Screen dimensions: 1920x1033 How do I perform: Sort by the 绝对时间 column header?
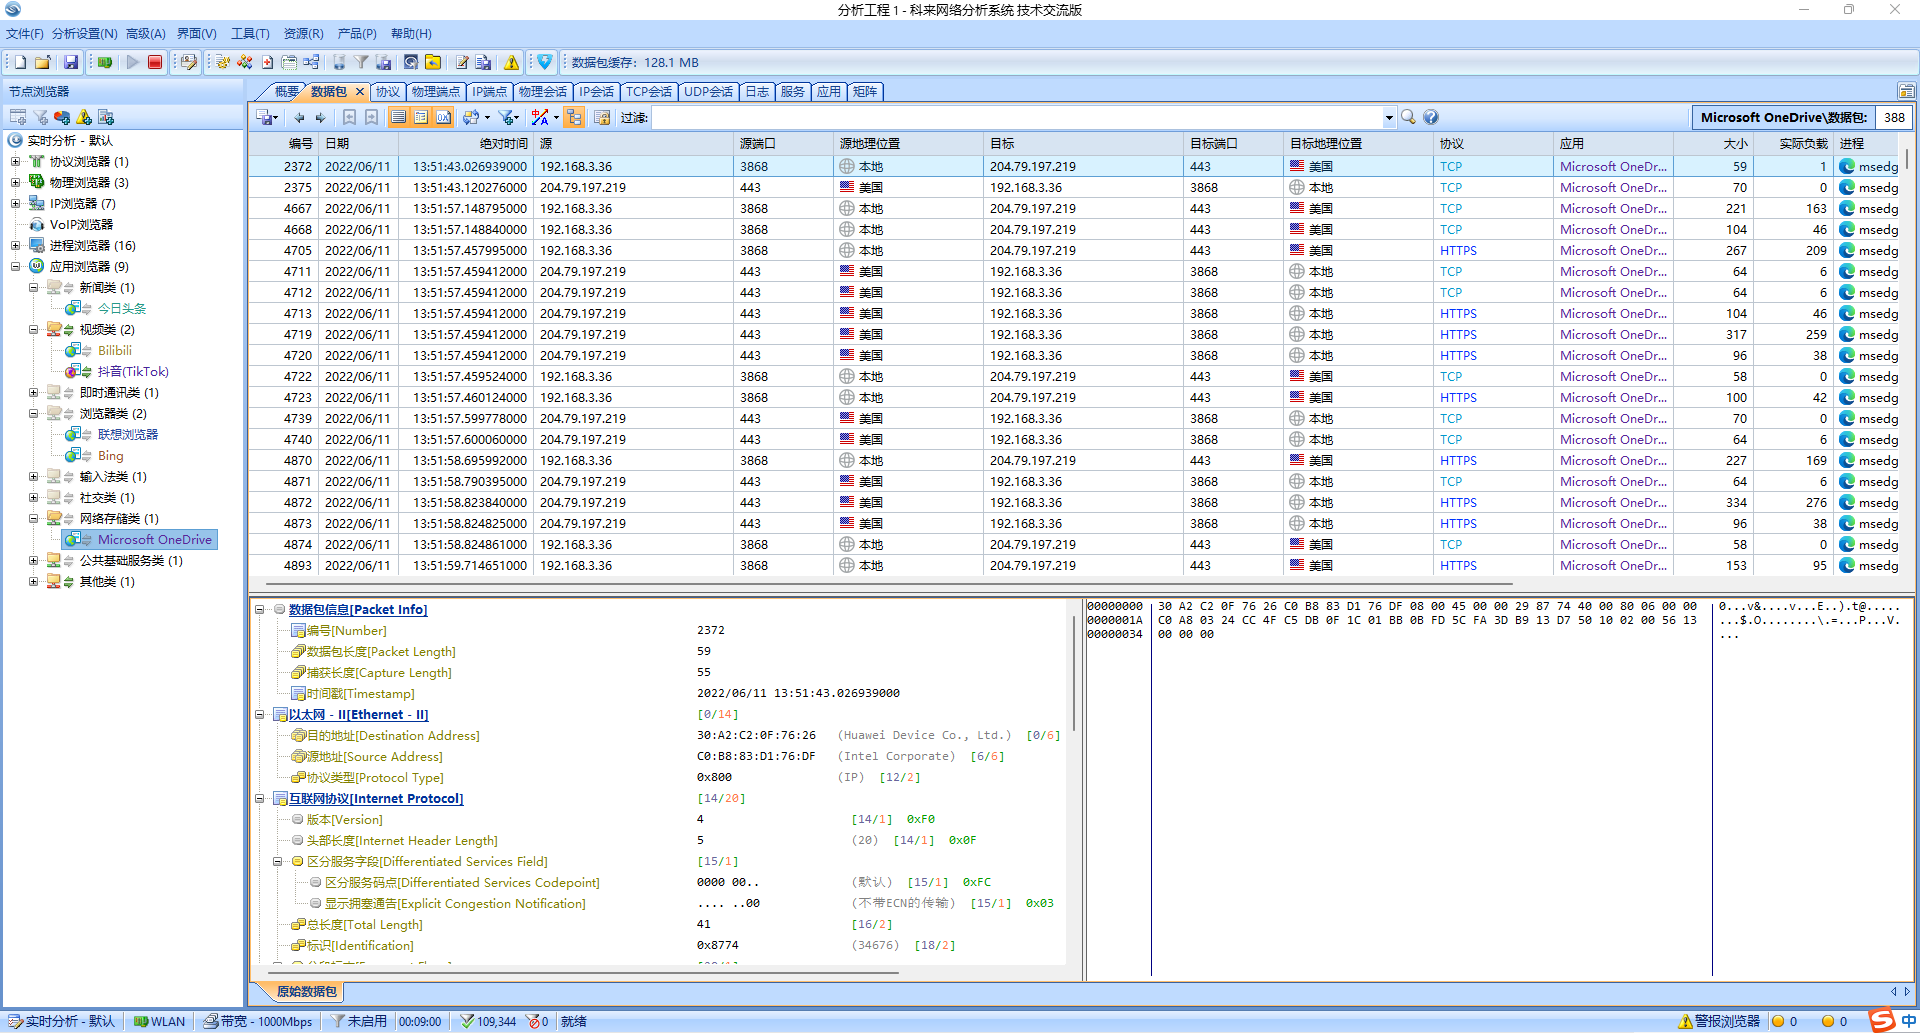pos(465,143)
